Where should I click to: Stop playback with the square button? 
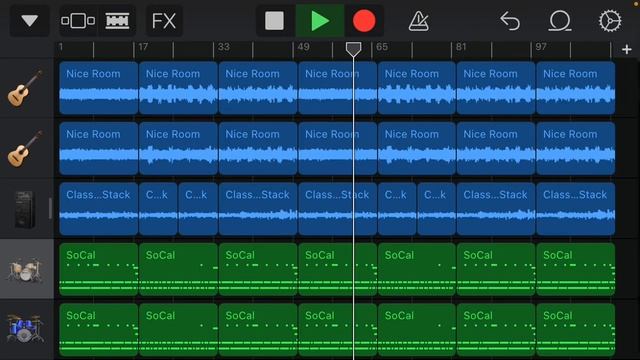coord(274,20)
